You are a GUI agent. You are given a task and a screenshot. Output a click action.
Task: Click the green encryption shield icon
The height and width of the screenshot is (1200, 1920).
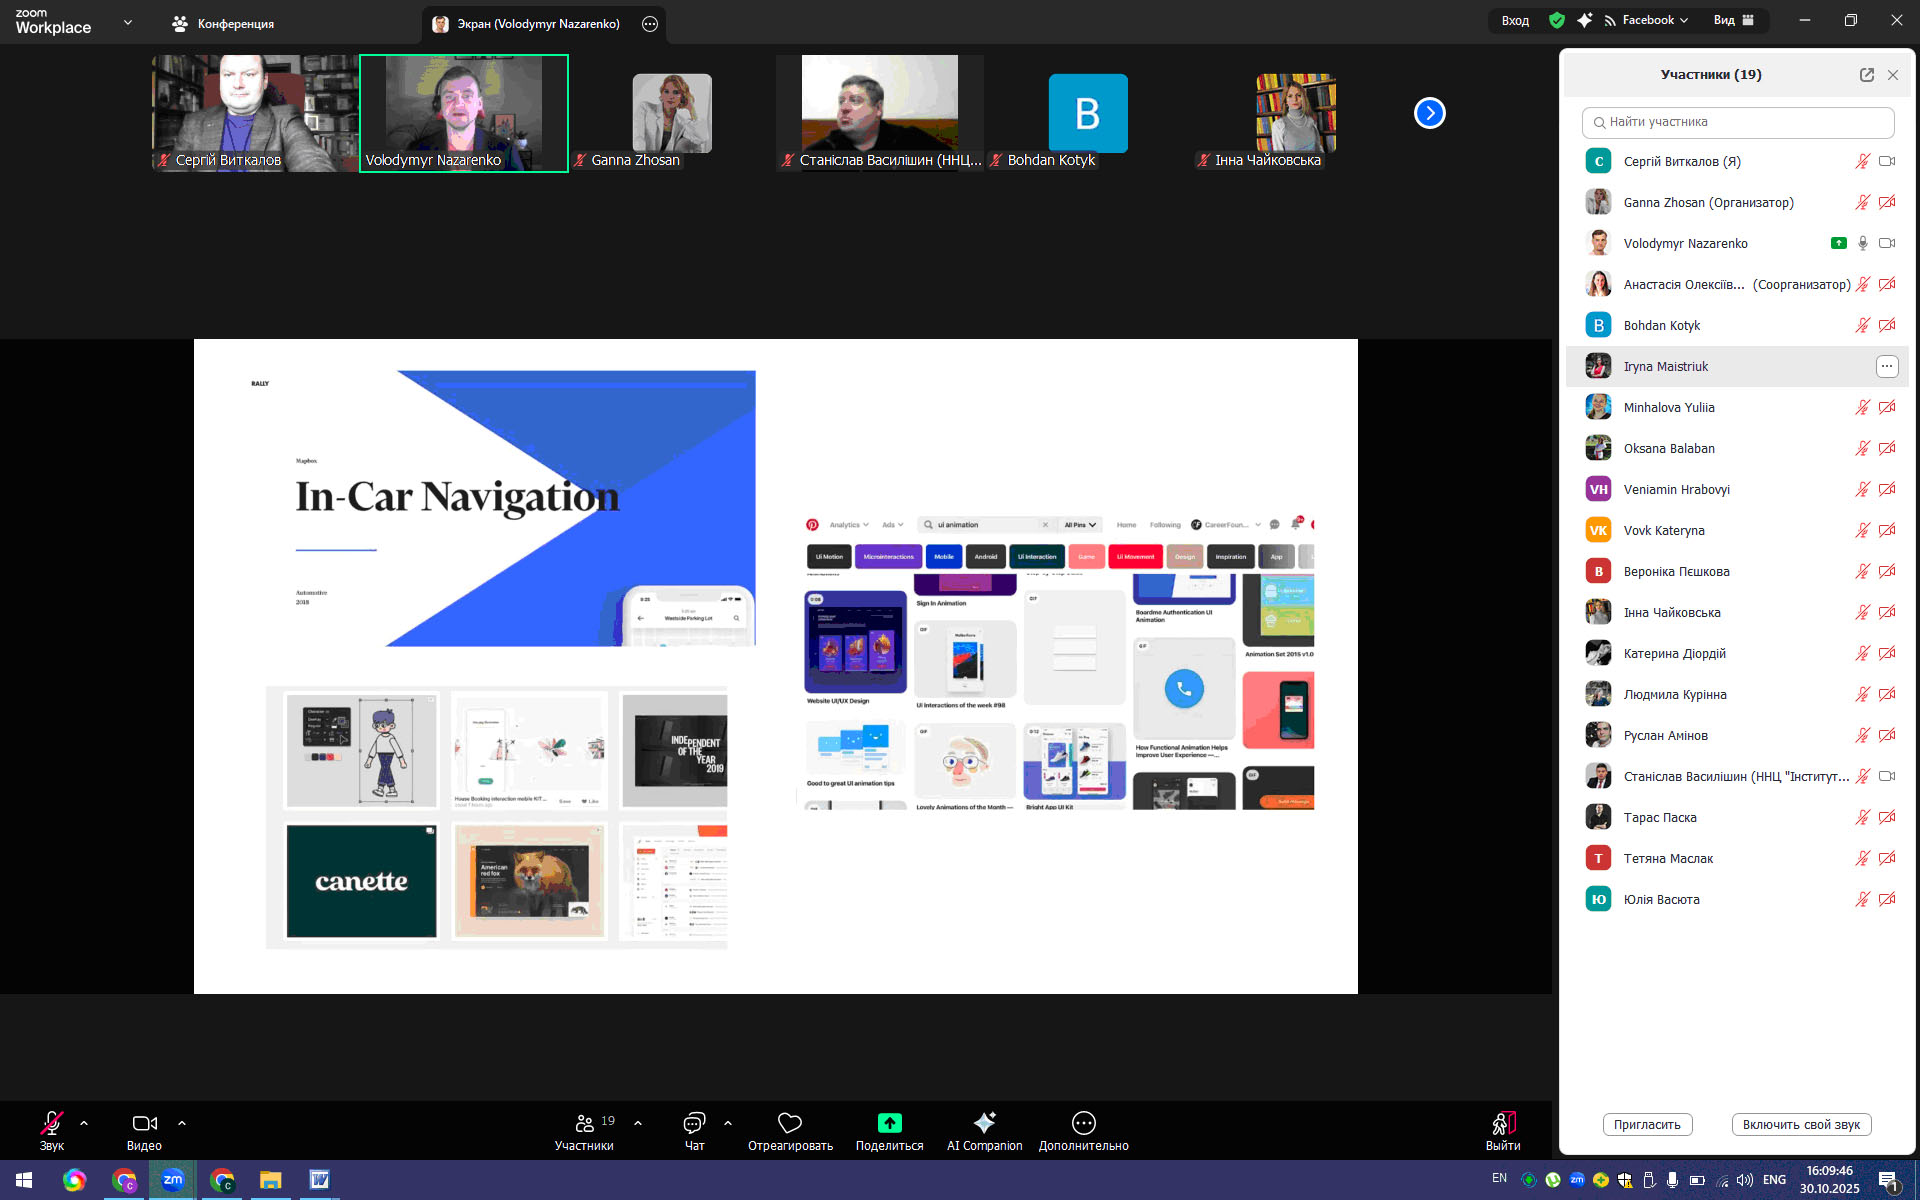(x=1556, y=20)
